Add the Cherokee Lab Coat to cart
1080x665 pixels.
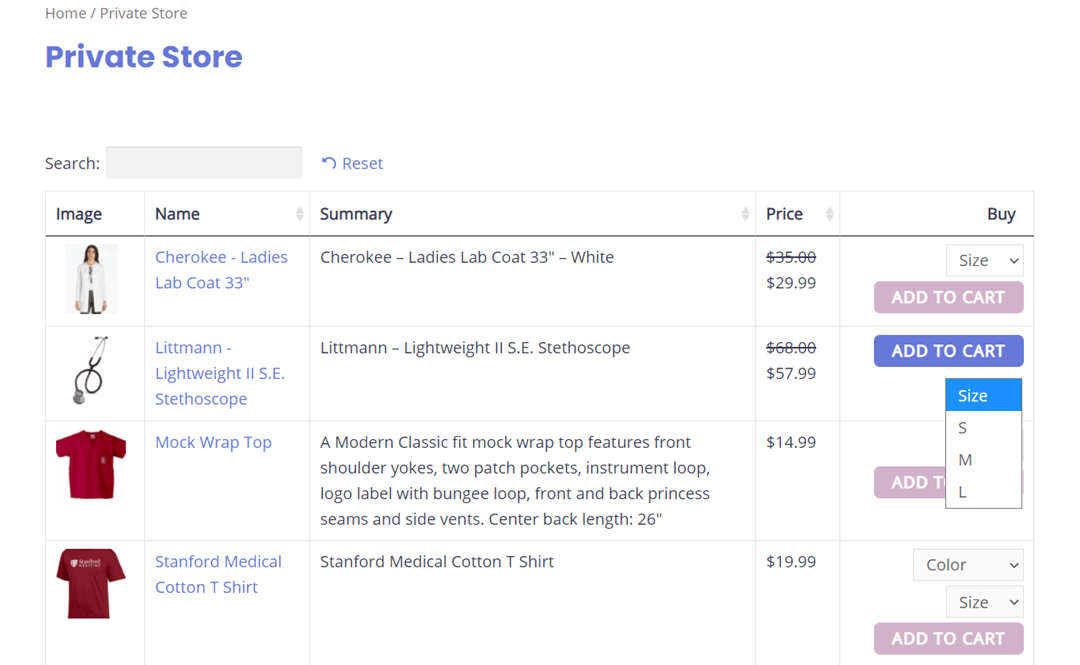coord(948,297)
